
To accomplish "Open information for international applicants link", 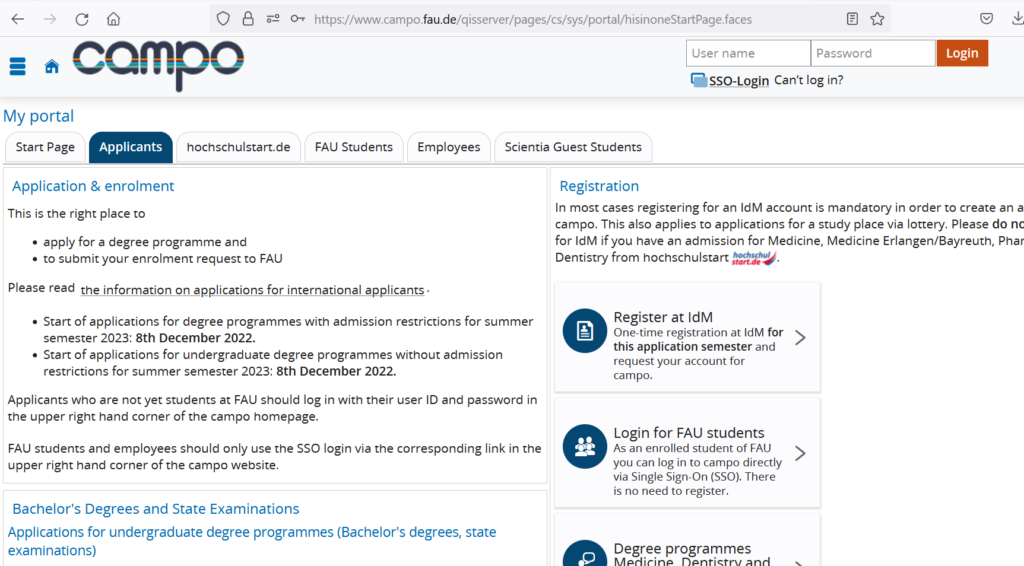I will [252, 290].
